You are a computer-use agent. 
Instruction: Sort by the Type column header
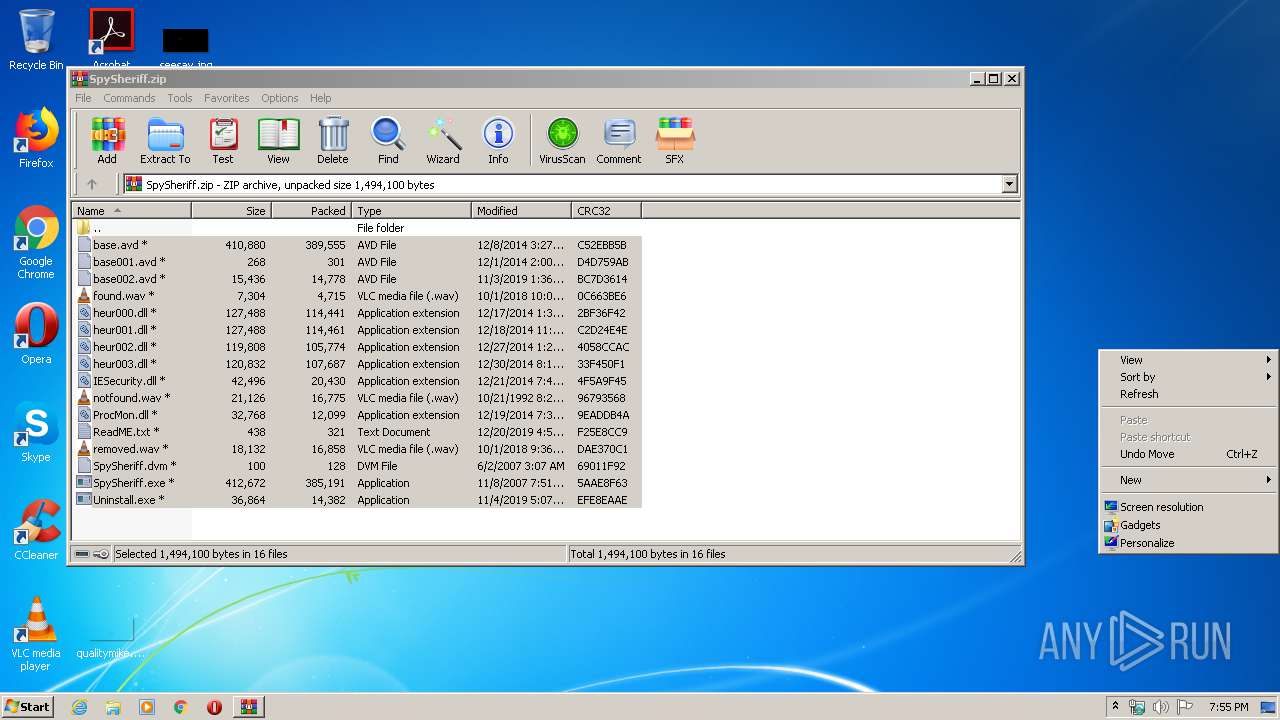point(411,211)
